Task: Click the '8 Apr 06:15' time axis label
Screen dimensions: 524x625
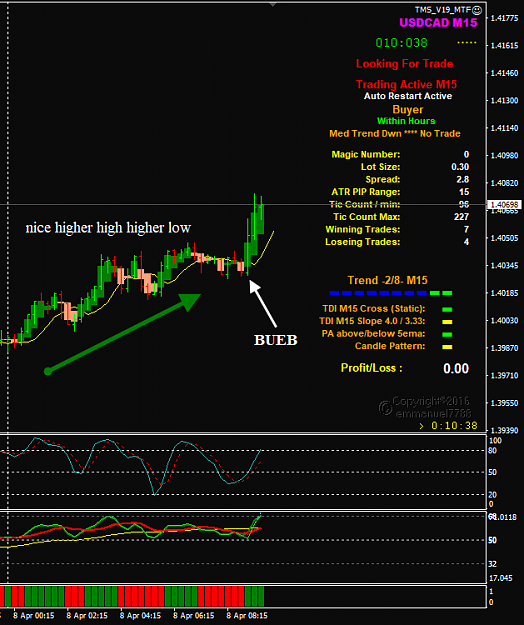Action: pos(194,615)
